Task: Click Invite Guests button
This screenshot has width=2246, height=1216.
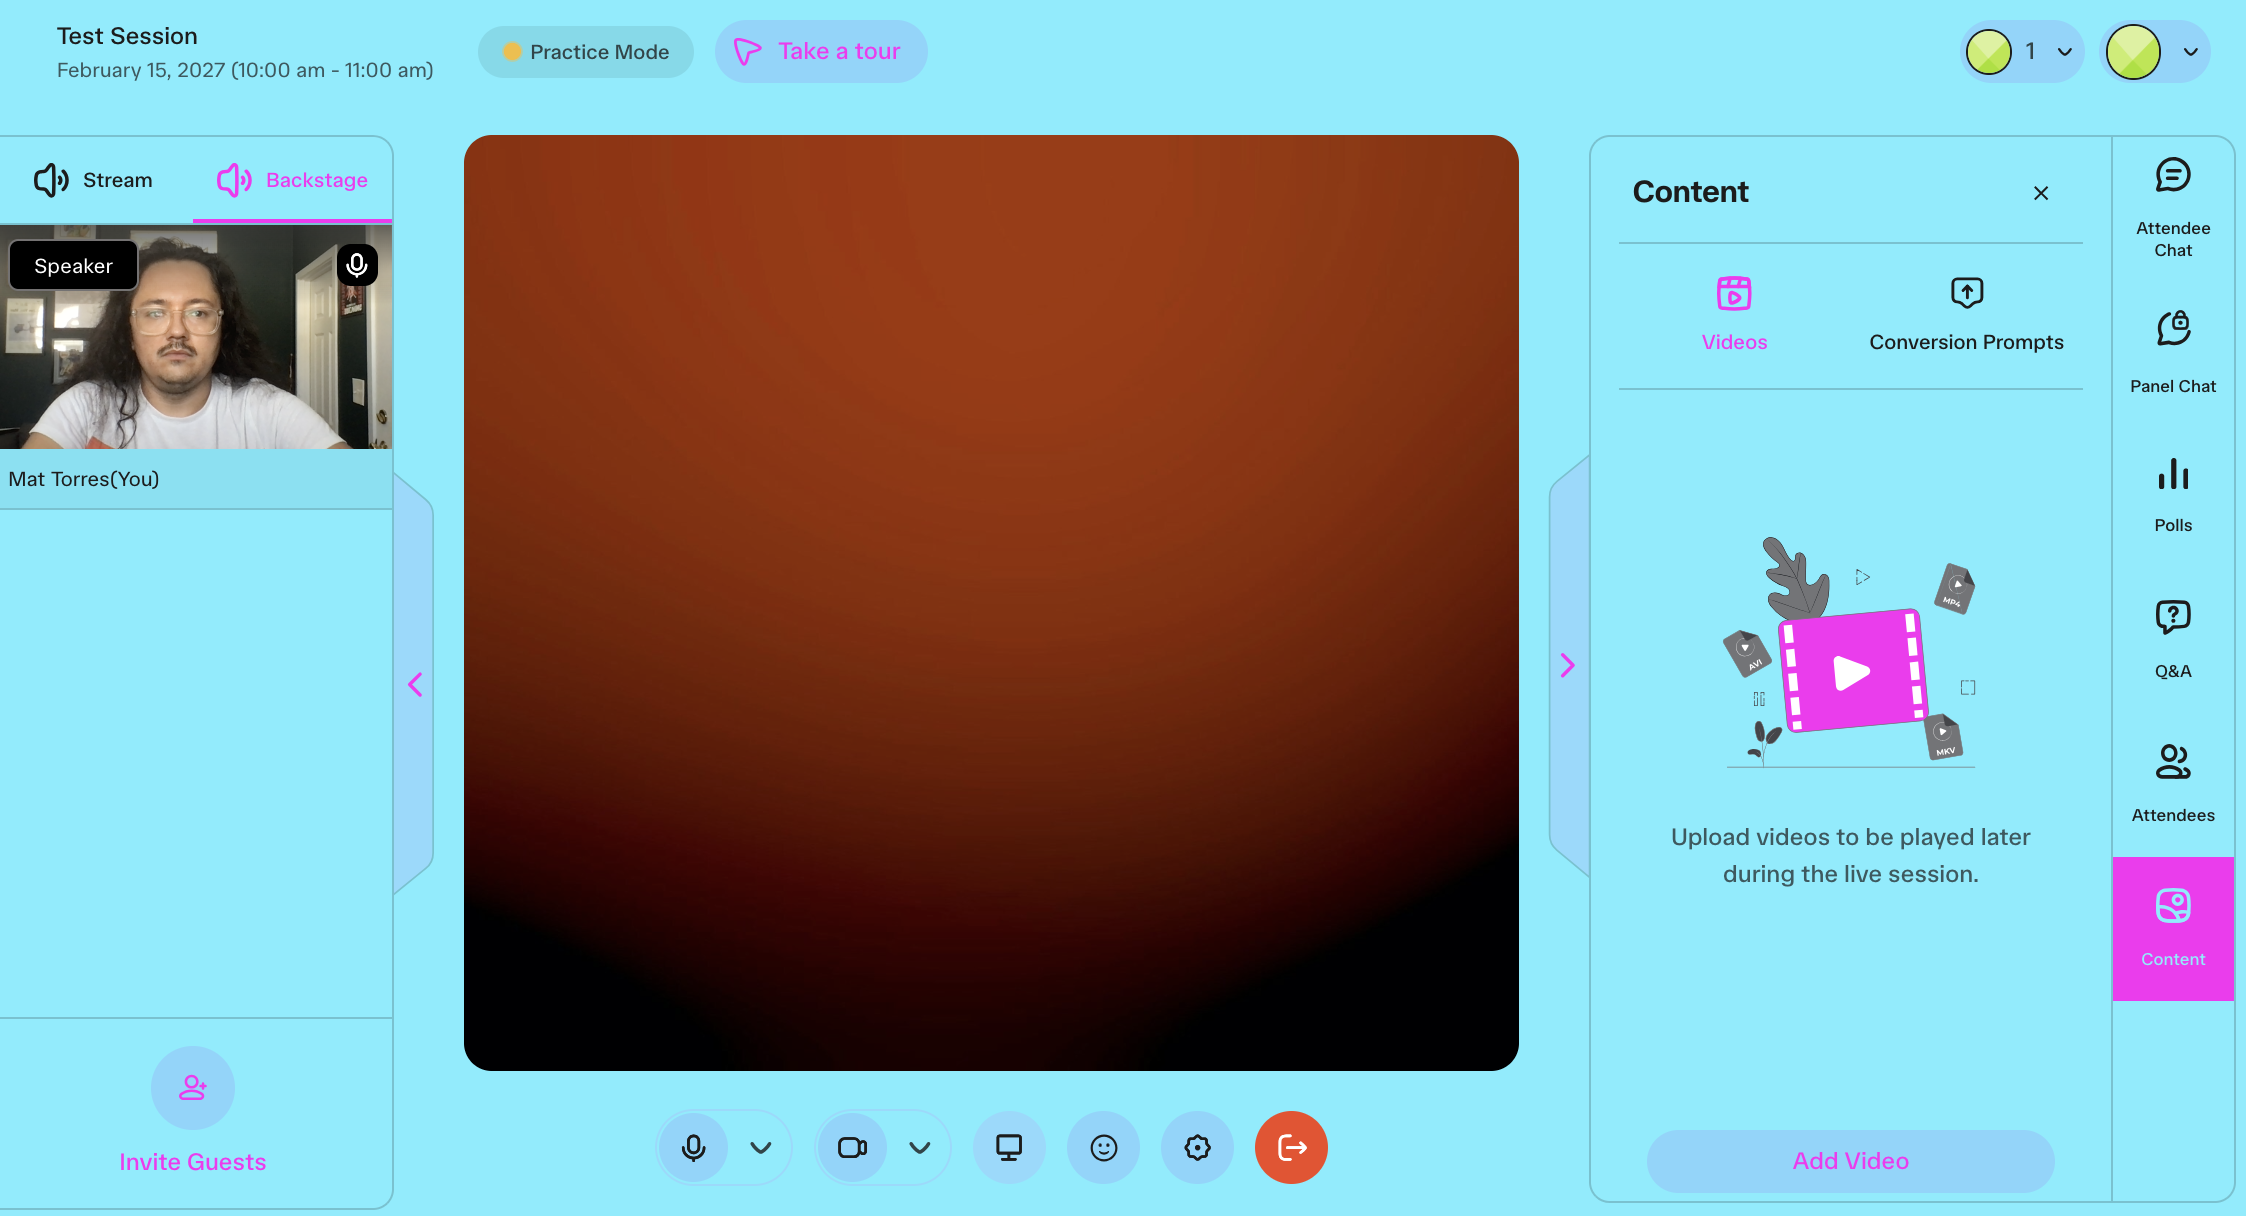Action: coord(192,1112)
